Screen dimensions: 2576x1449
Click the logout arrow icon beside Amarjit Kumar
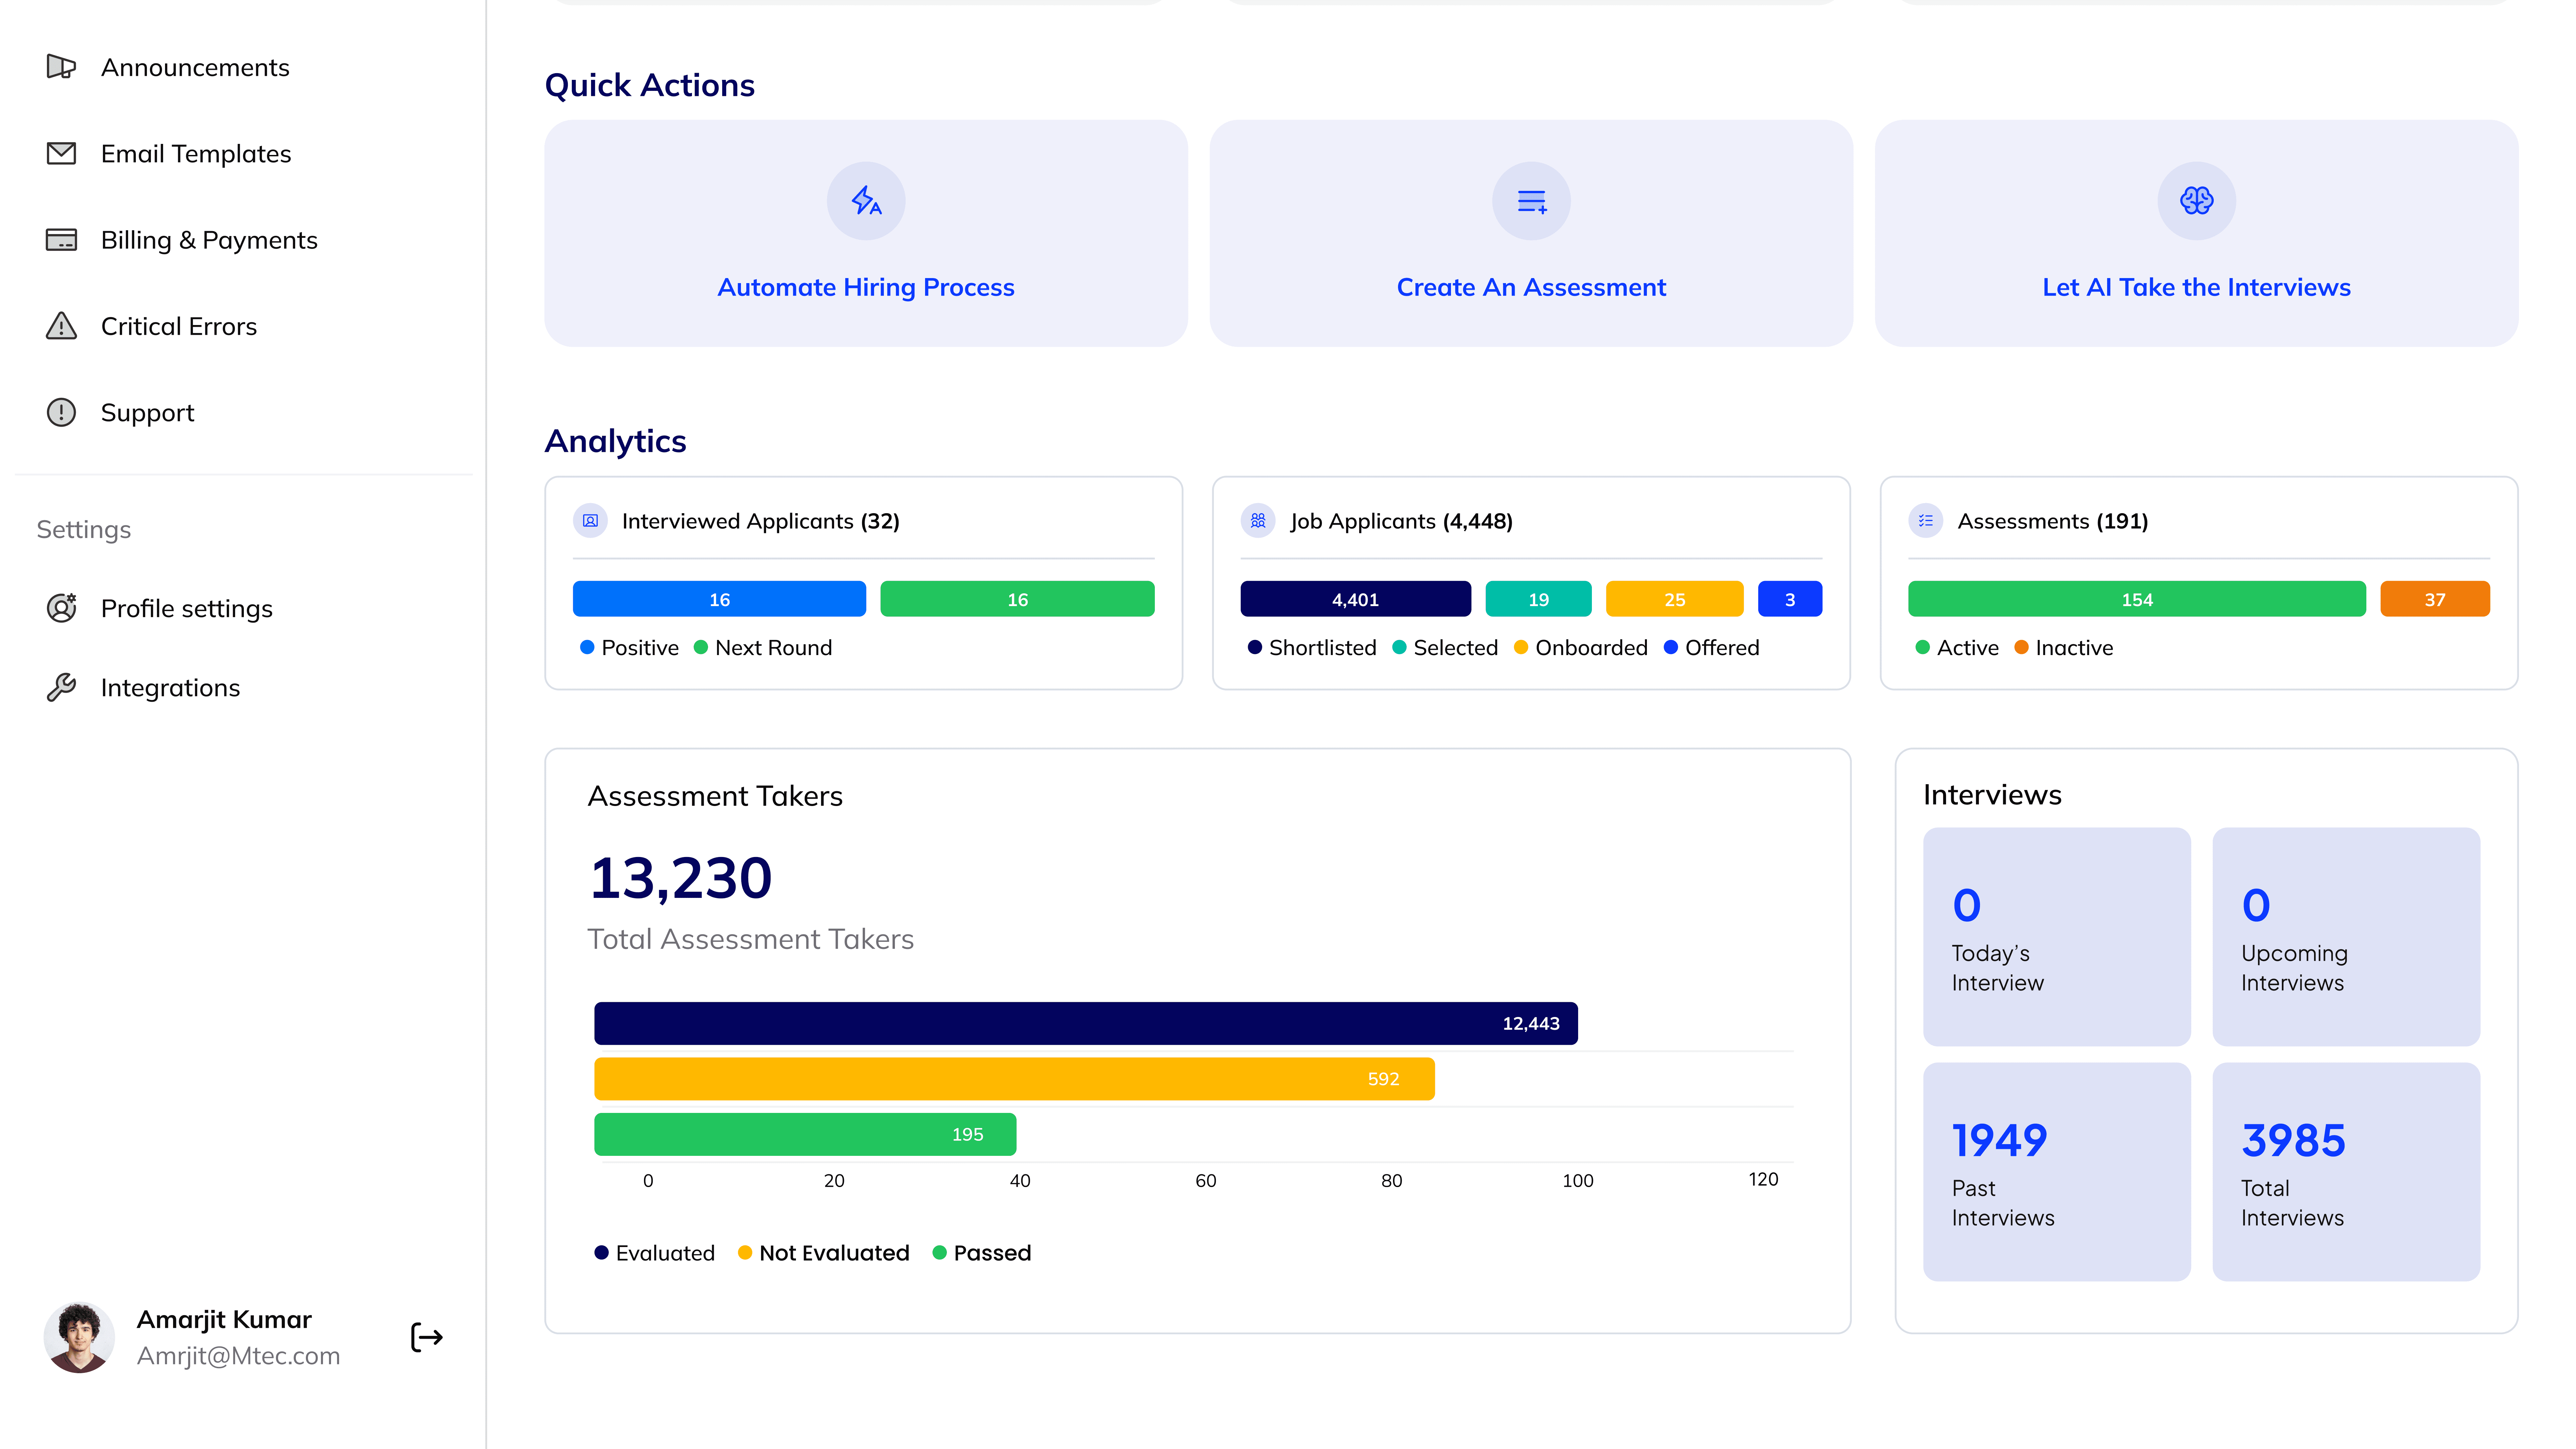coord(427,1337)
